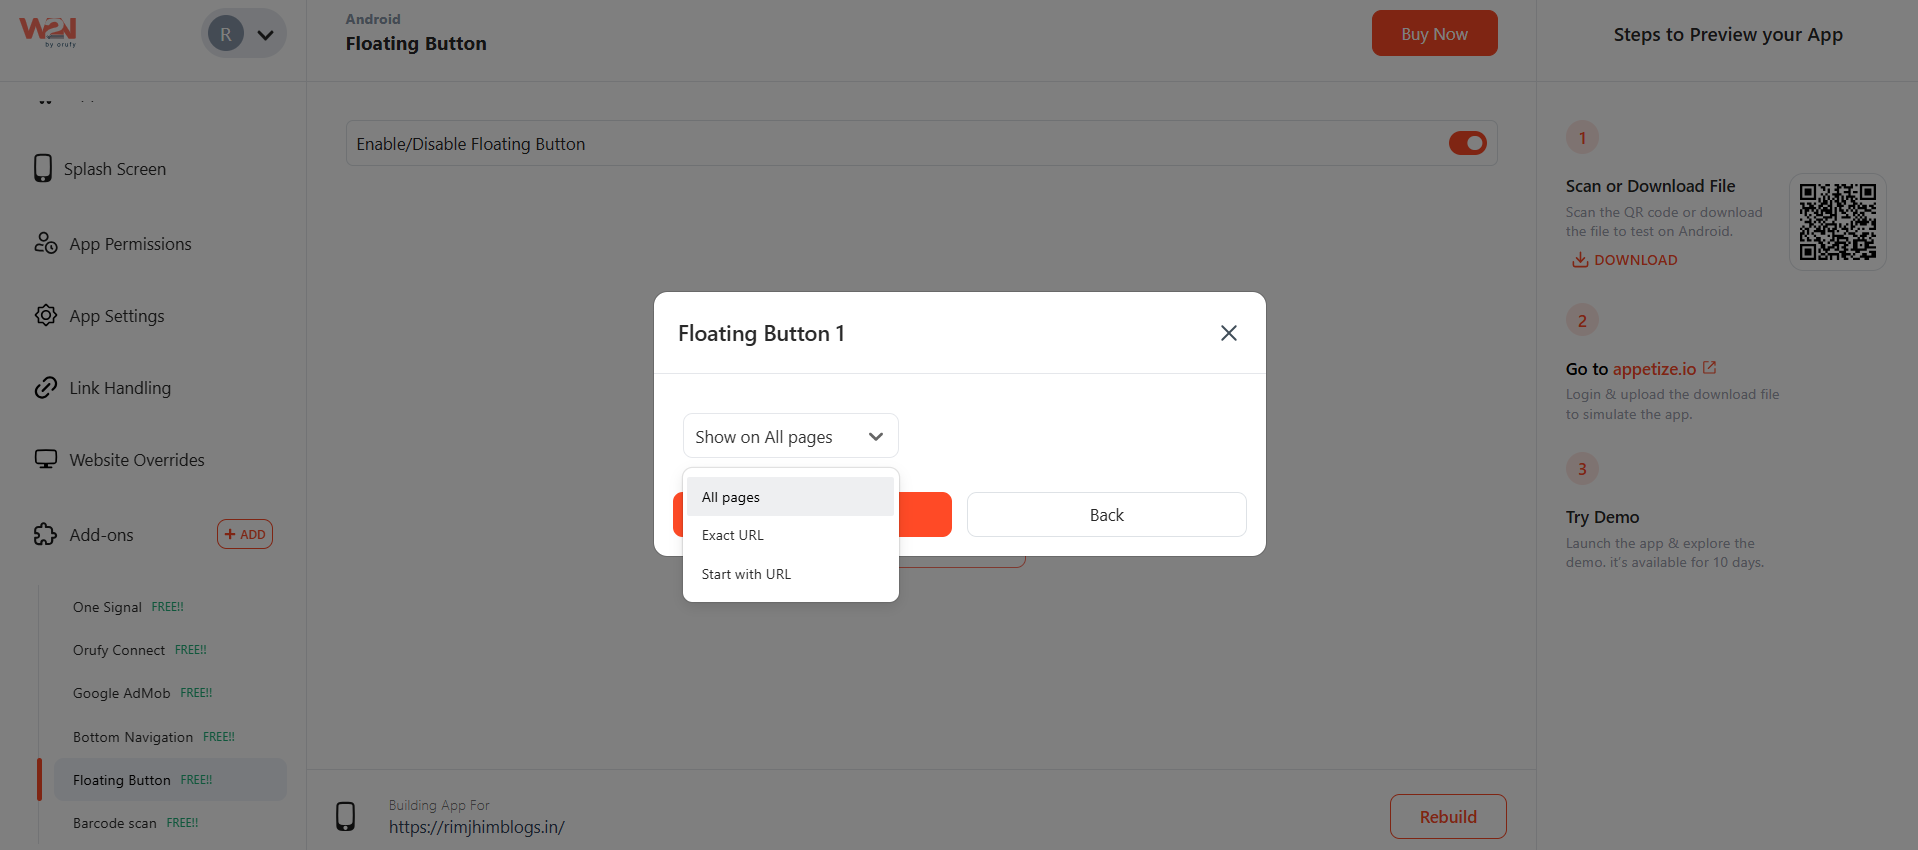1918x850 pixels.
Task: Disable the Floating Button toggle switch
Action: pos(1467,143)
